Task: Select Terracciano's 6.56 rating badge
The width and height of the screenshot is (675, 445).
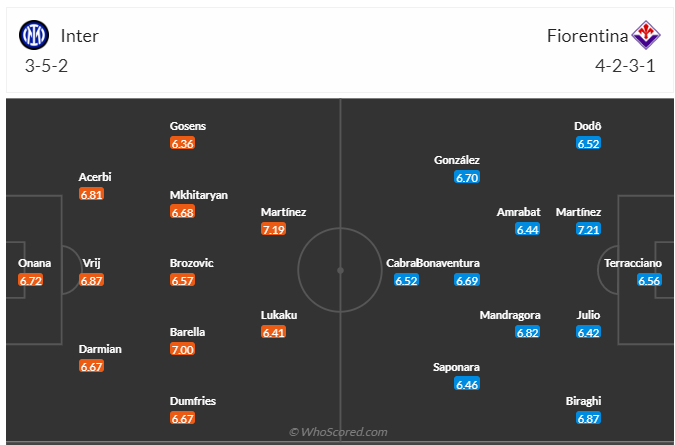Action: pos(650,280)
